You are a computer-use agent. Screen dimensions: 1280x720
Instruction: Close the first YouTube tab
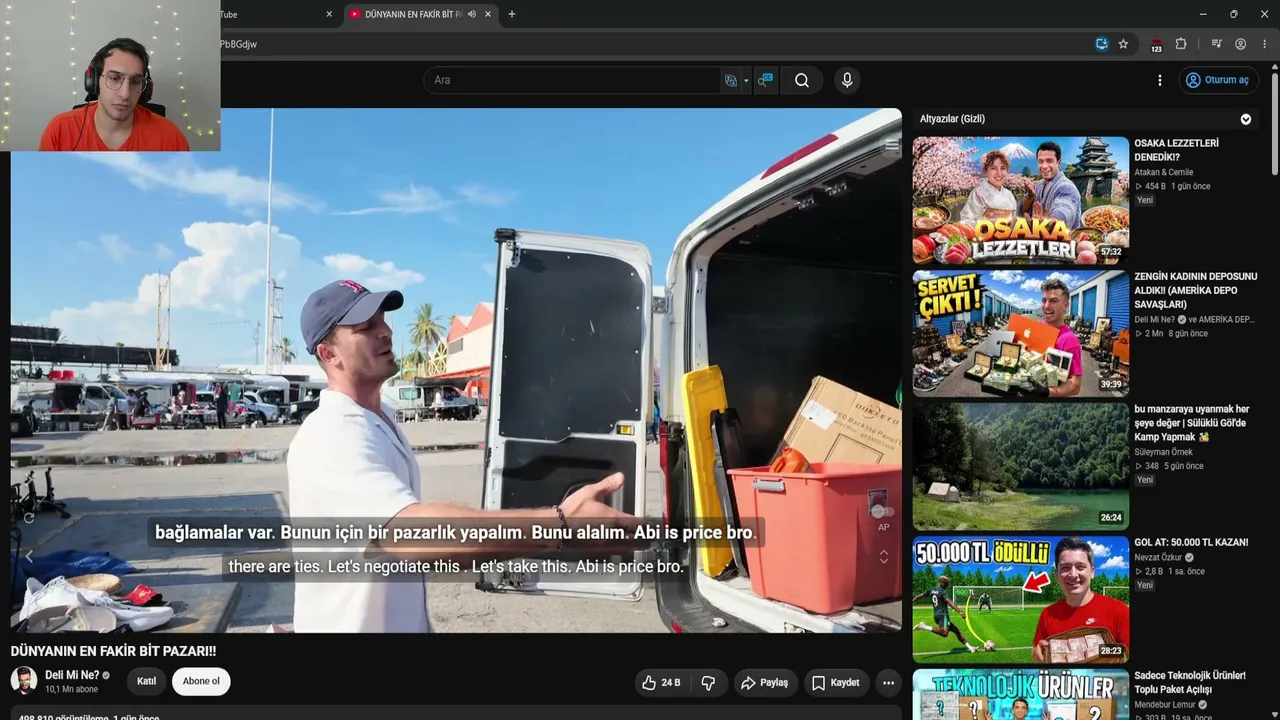tap(329, 14)
